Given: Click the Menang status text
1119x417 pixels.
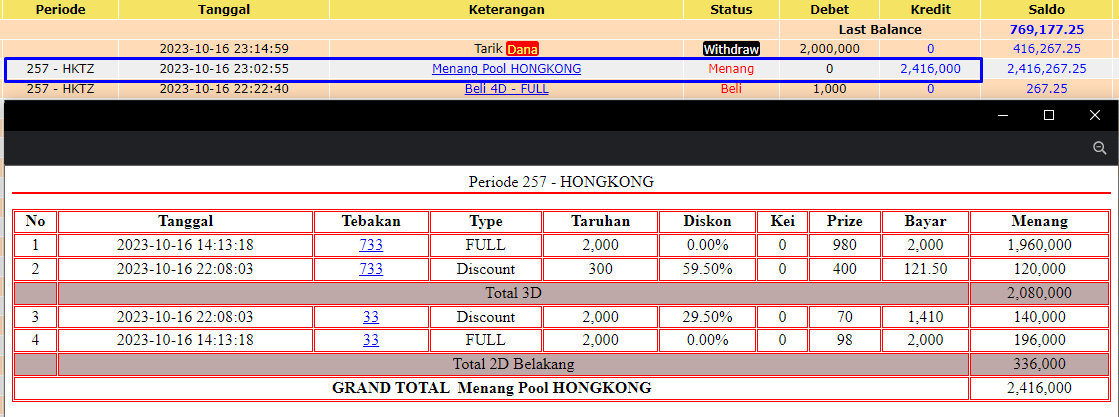Looking at the screenshot, I should coord(731,69).
